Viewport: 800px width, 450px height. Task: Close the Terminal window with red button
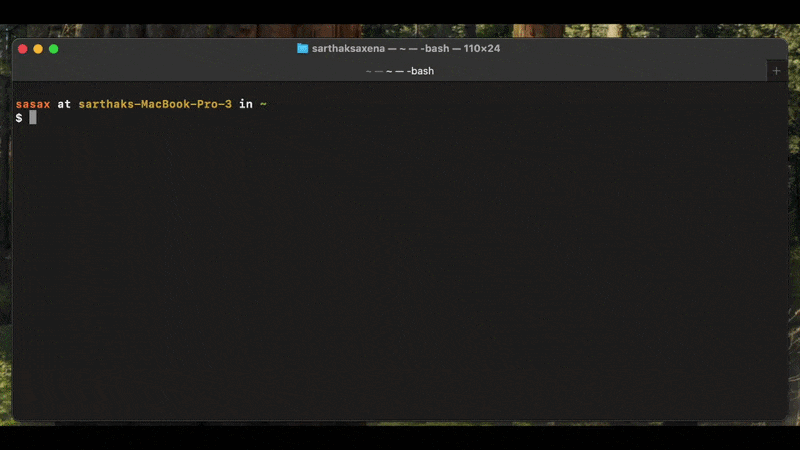(x=22, y=49)
